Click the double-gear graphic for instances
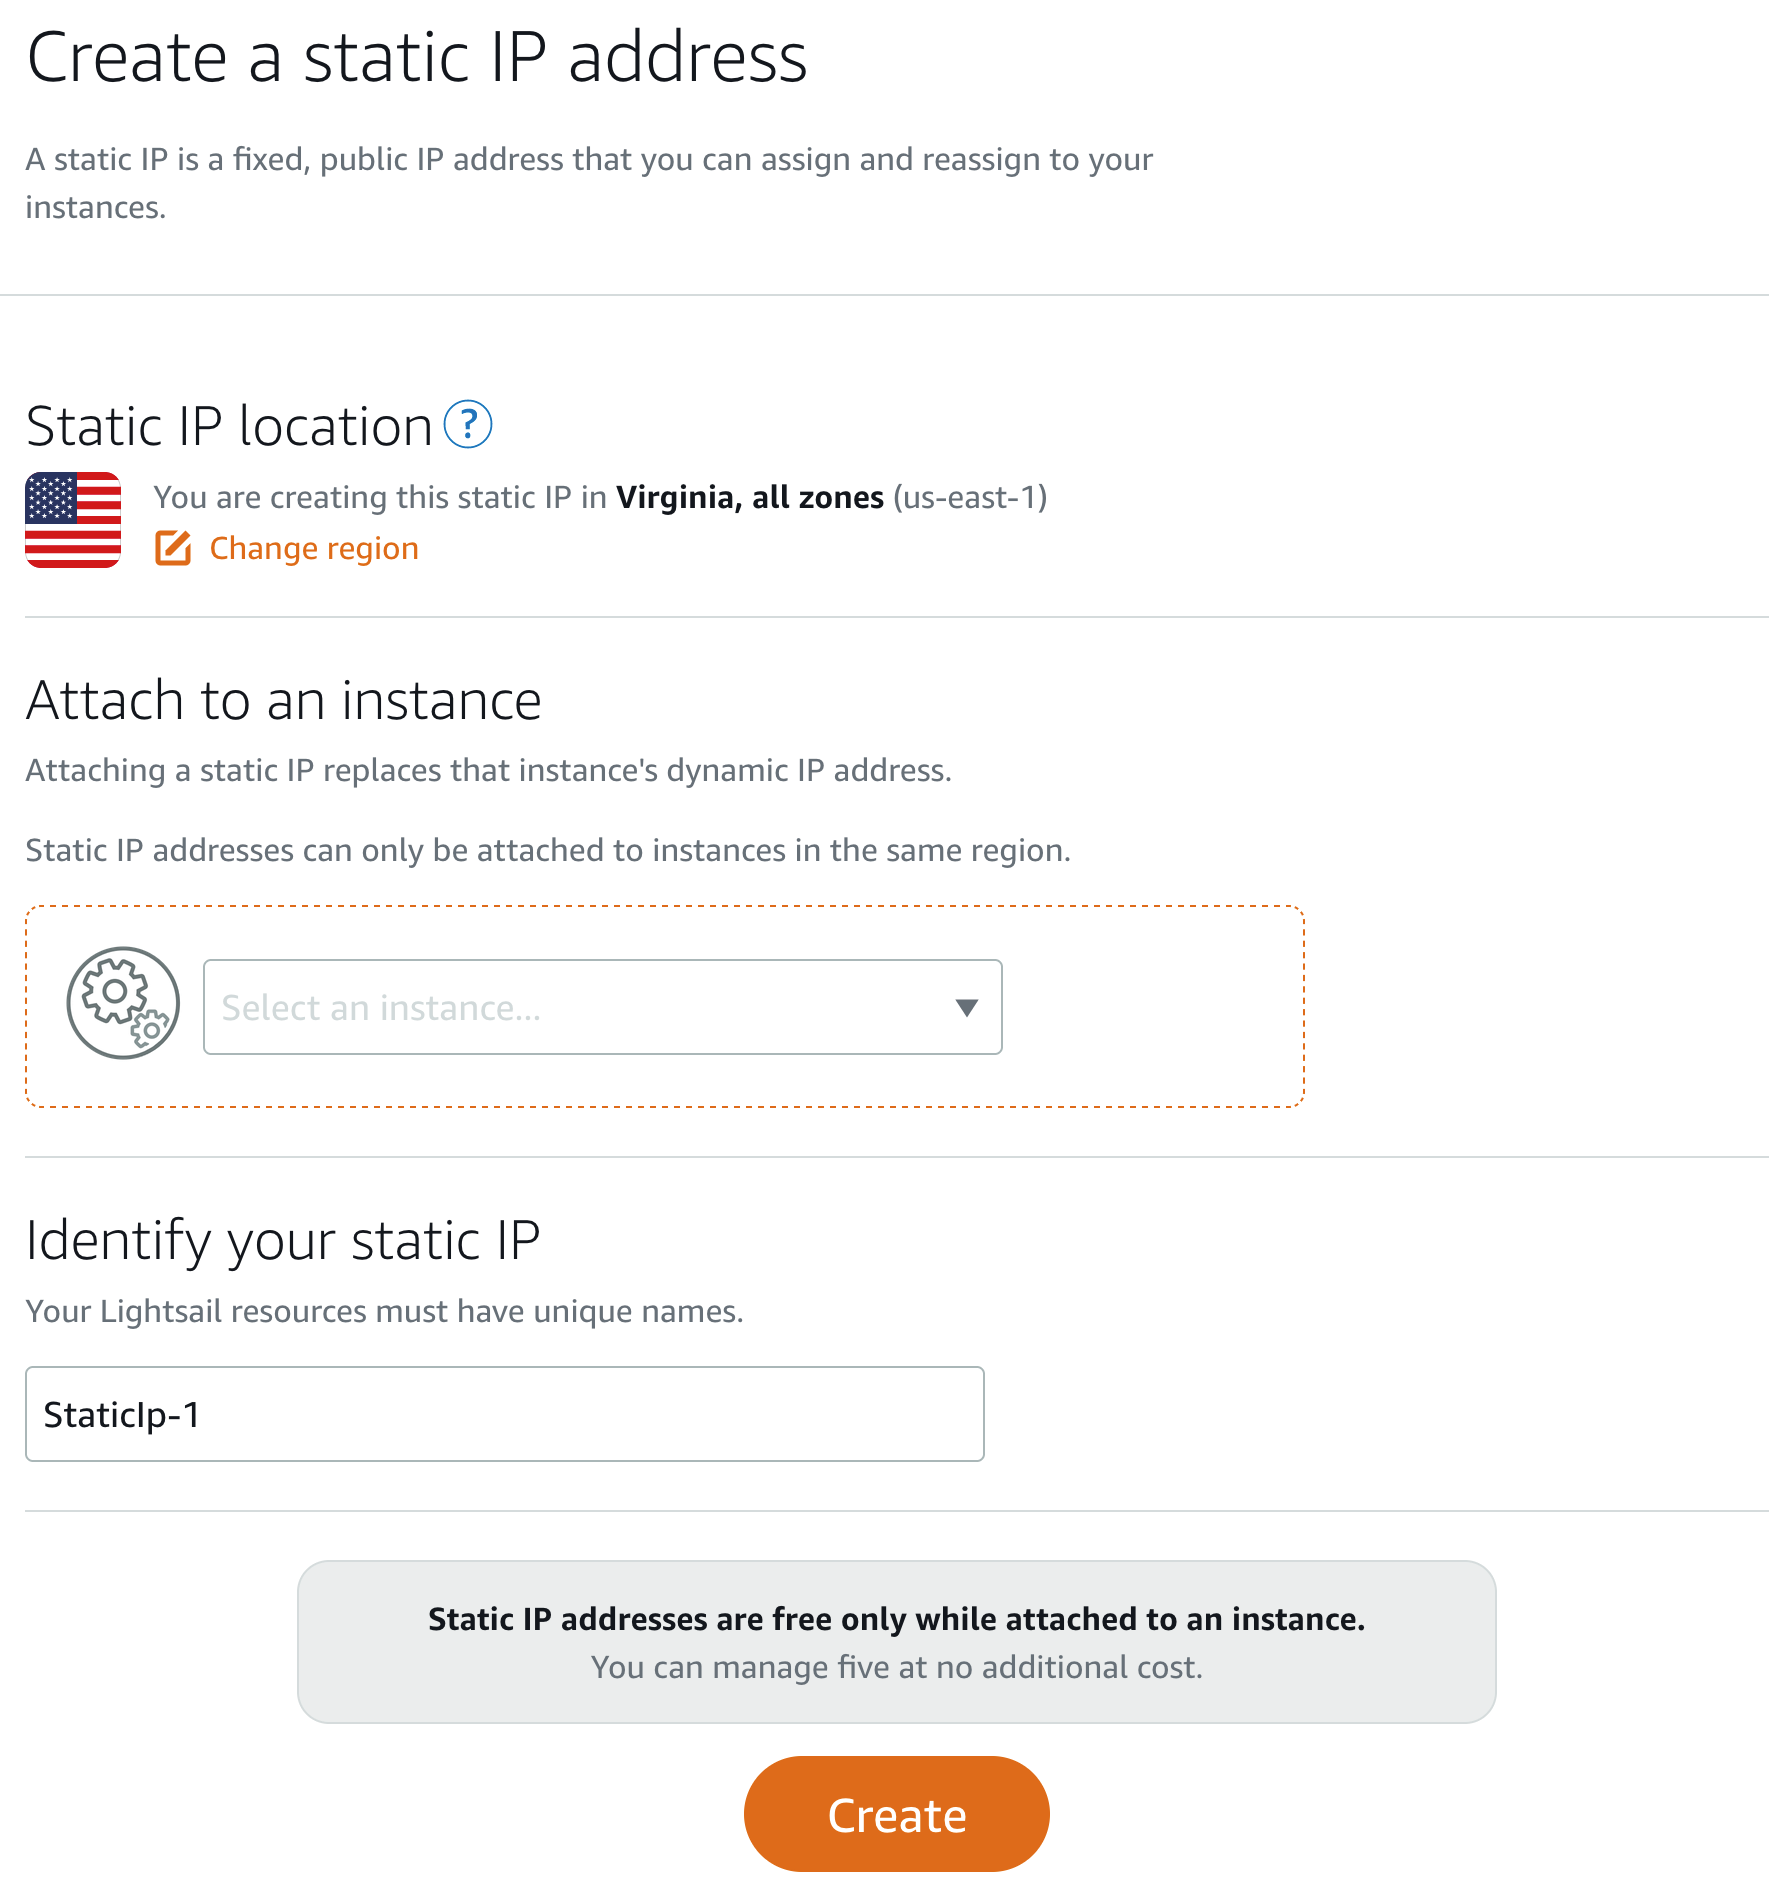 (121, 1005)
